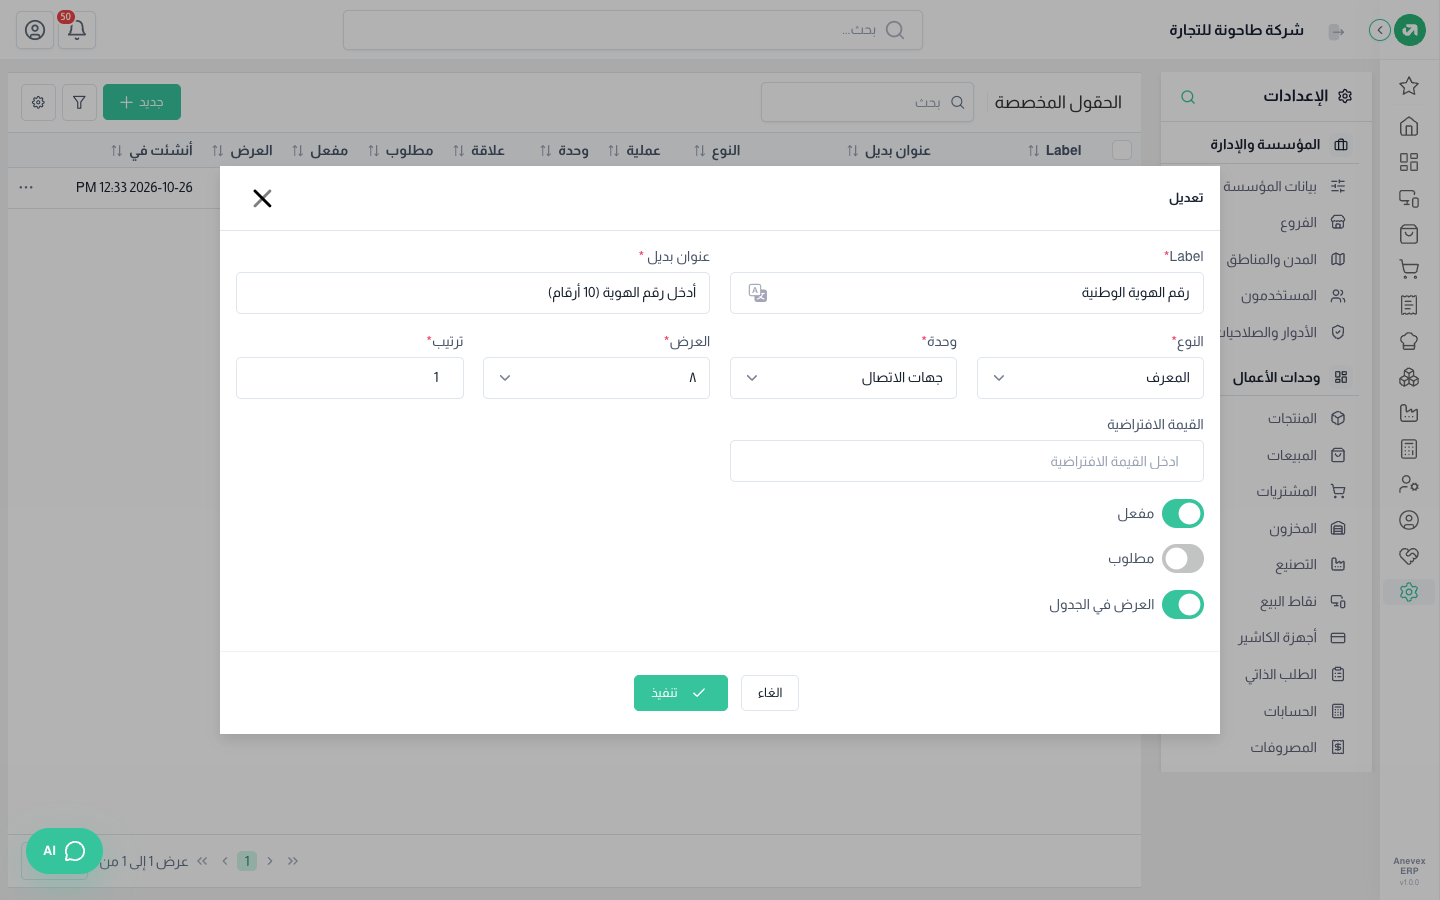Open the العرض dropdown
The height and width of the screenshot is (900, 1440).
click(596, 378)
